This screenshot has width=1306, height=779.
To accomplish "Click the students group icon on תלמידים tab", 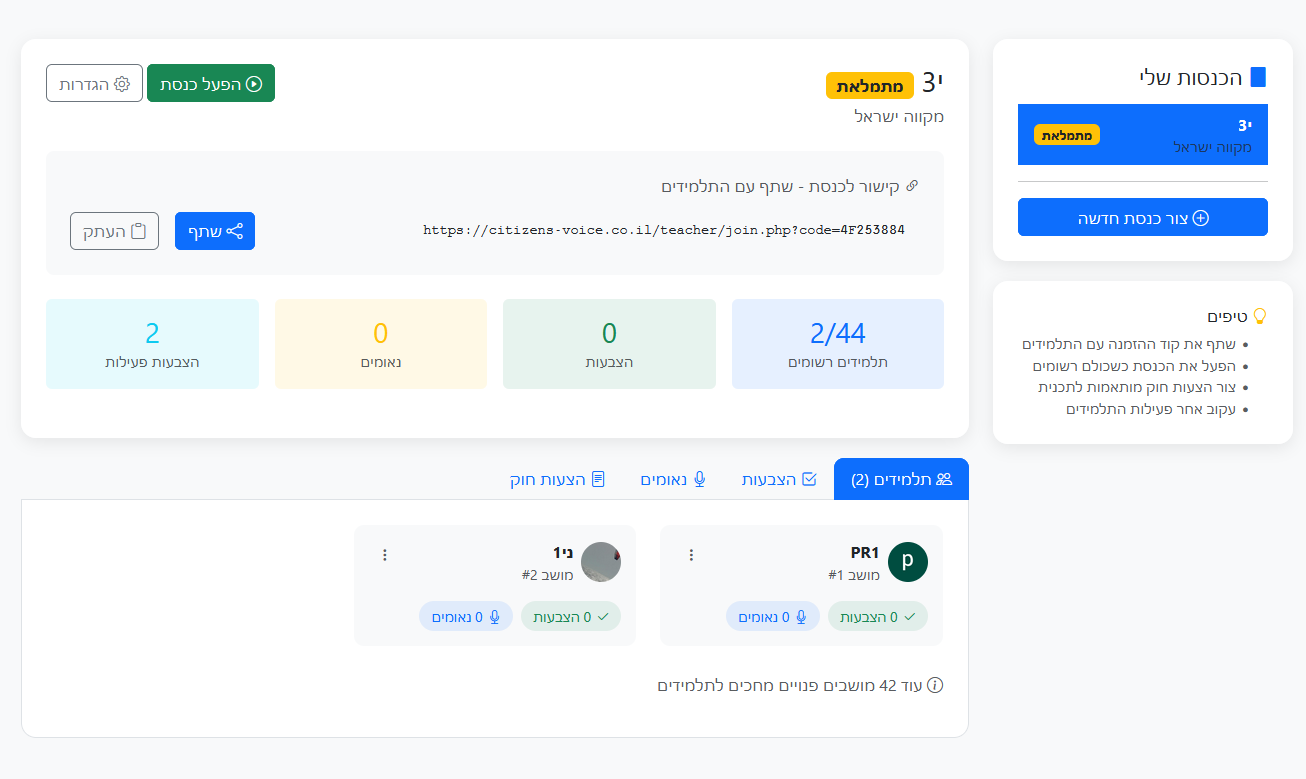I will [x=944, y=478].
